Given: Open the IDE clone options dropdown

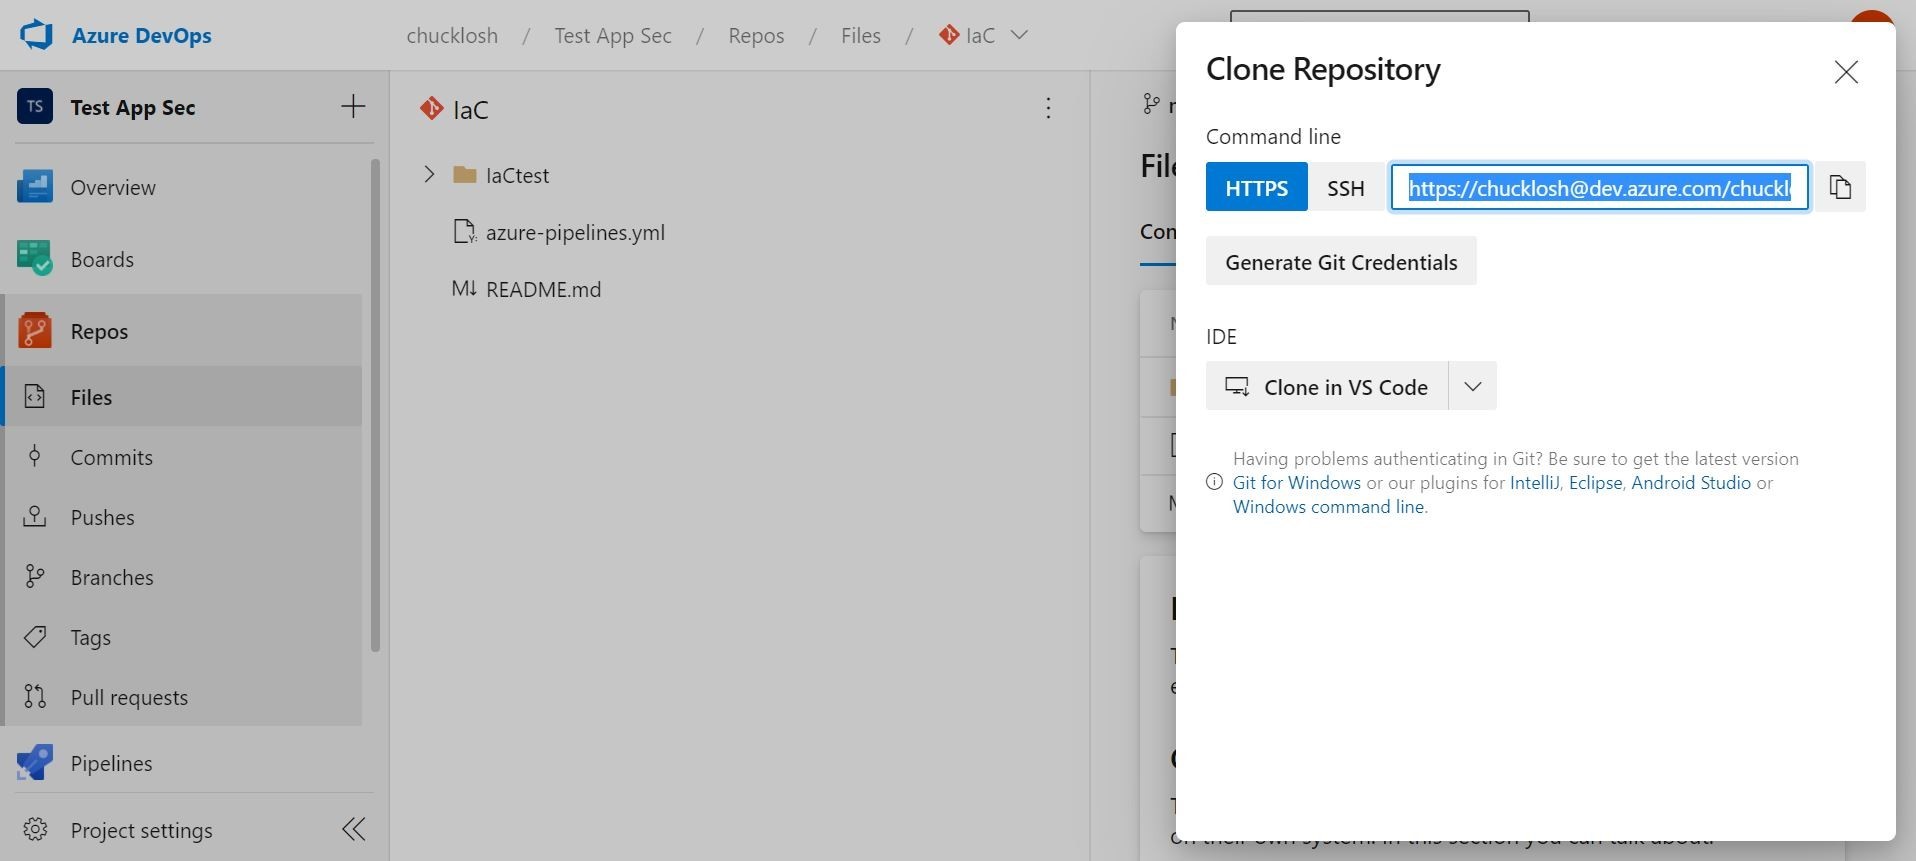Looking at the screenshot, I should click(1472, 386).
